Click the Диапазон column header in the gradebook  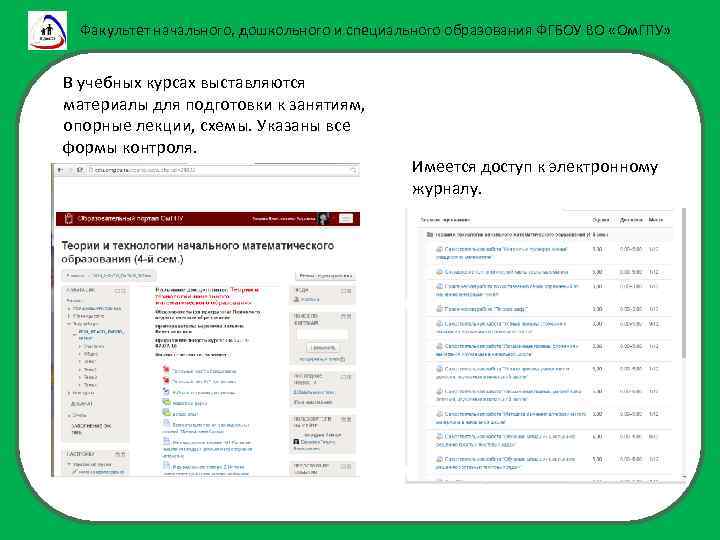click(x=630, y=220)
